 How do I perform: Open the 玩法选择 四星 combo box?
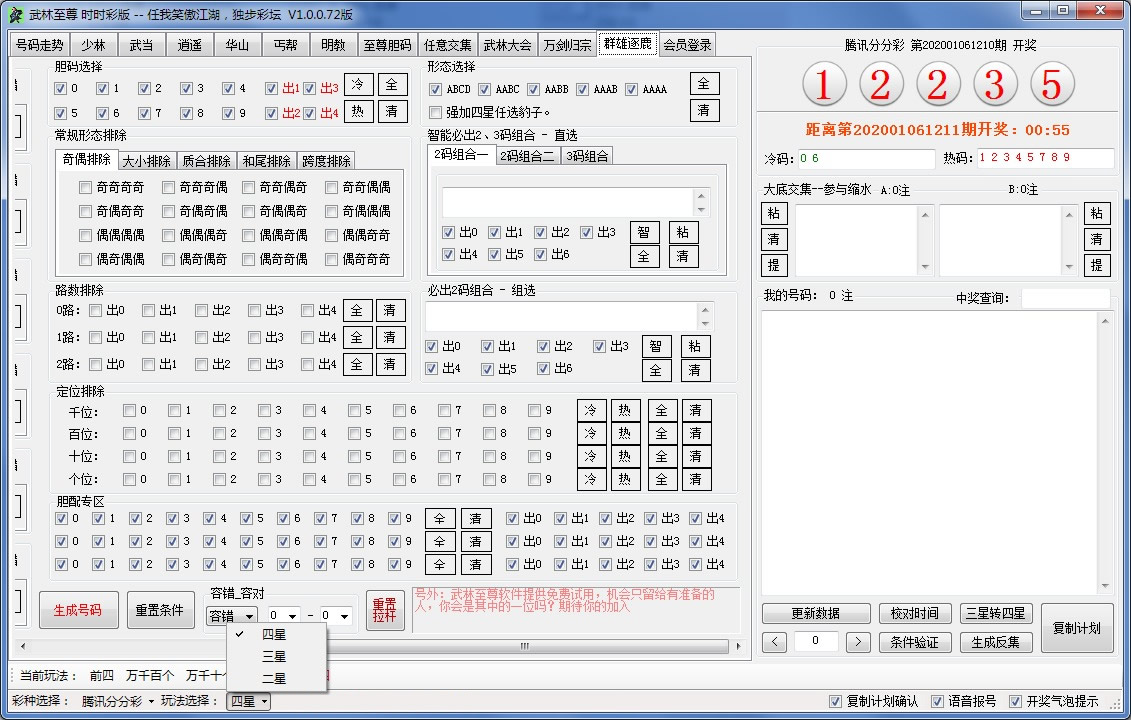(246, 701)
